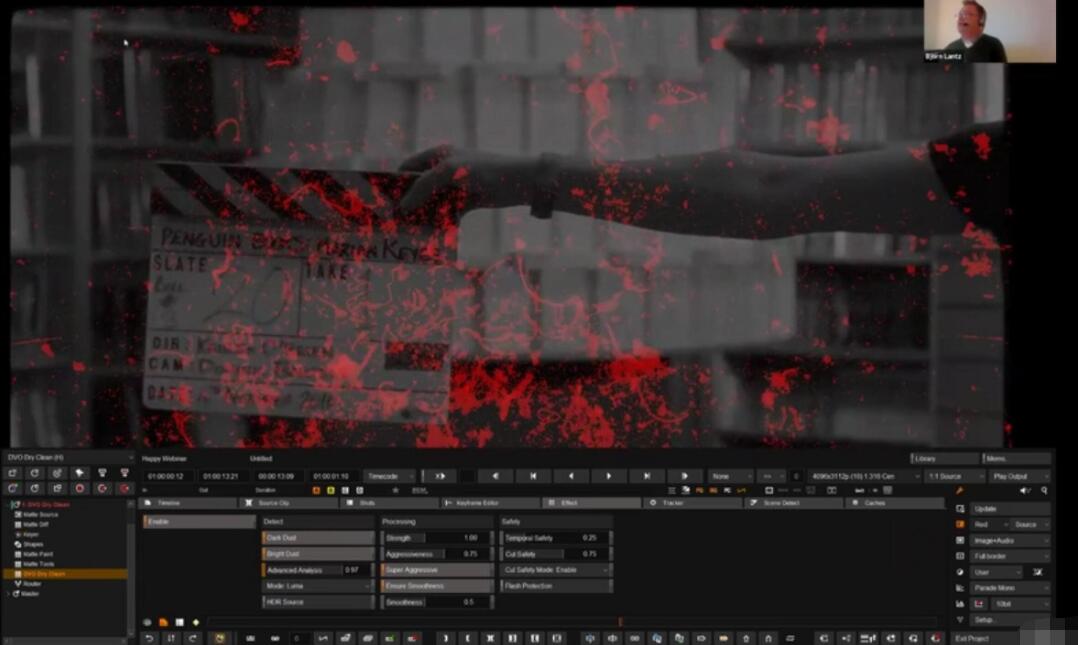This screenshot has width=1078, height=645.
Task: Switch to the Timeline tab
Action: pos(188,503)
